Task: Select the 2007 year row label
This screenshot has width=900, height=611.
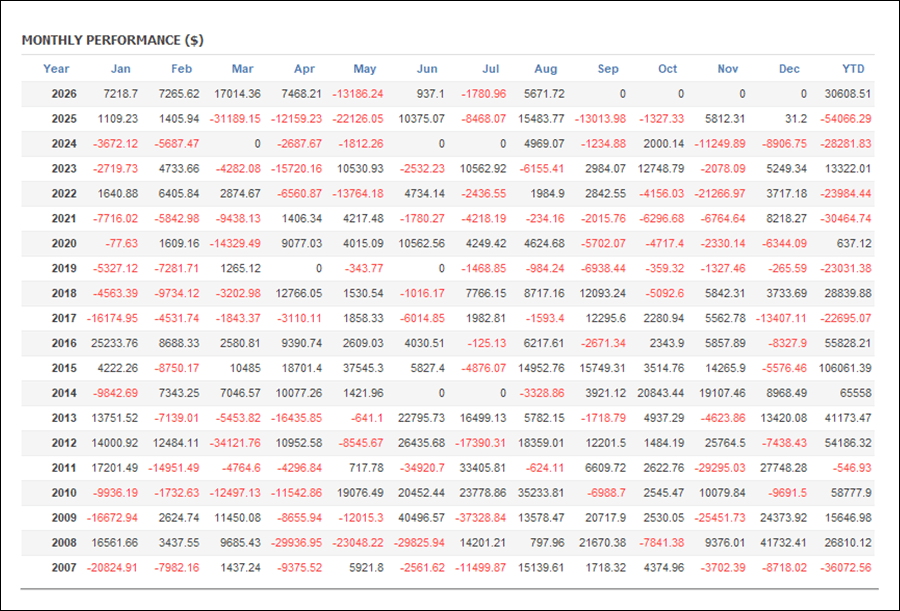Action: click(64, 568)
